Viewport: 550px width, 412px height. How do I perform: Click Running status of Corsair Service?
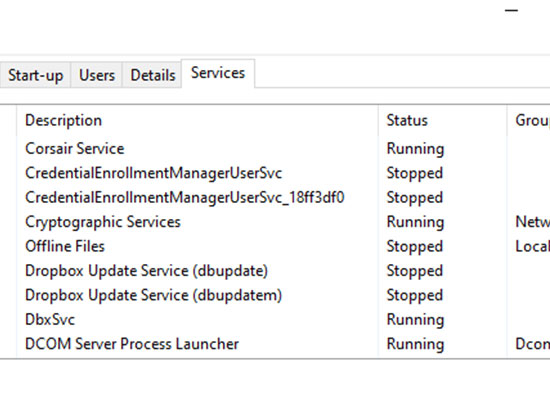(x=415, y=149)
